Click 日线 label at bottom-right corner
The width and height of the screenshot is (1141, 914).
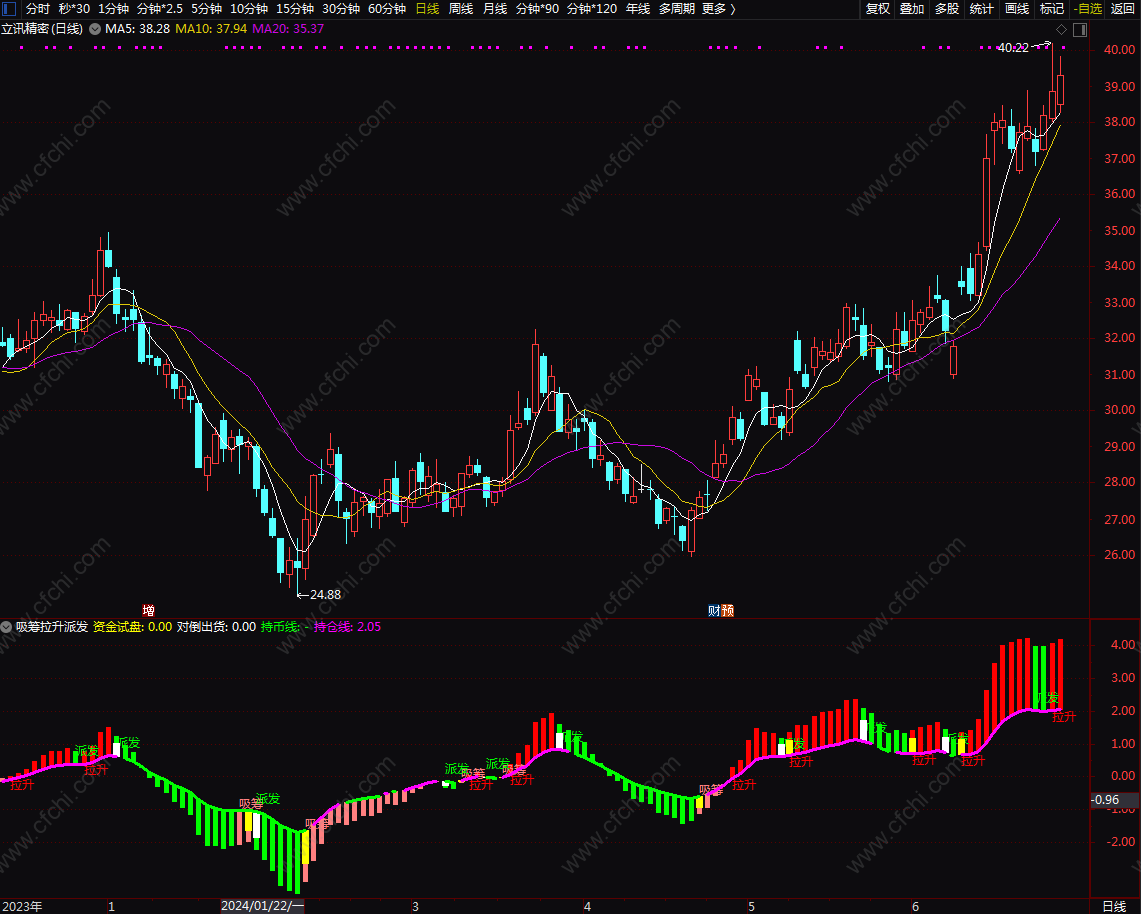[1114, 906]
